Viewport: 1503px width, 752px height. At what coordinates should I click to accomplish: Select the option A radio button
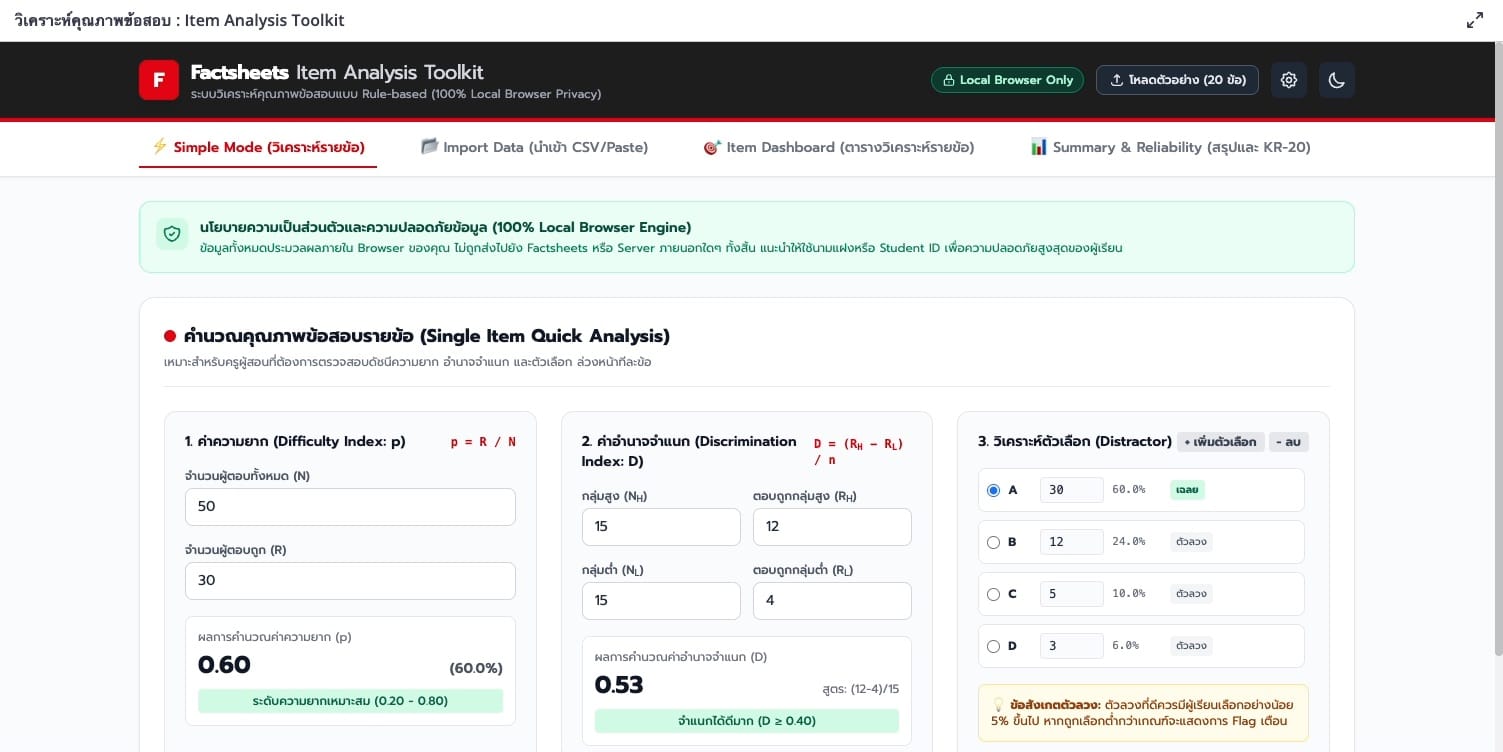[993, 490]
